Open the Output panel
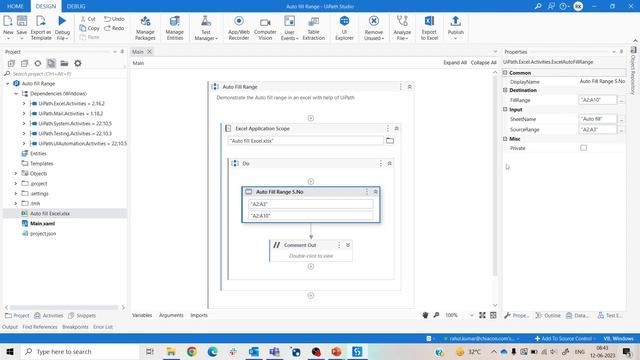Viewport: 640px width, 360px height. [10, 327]
